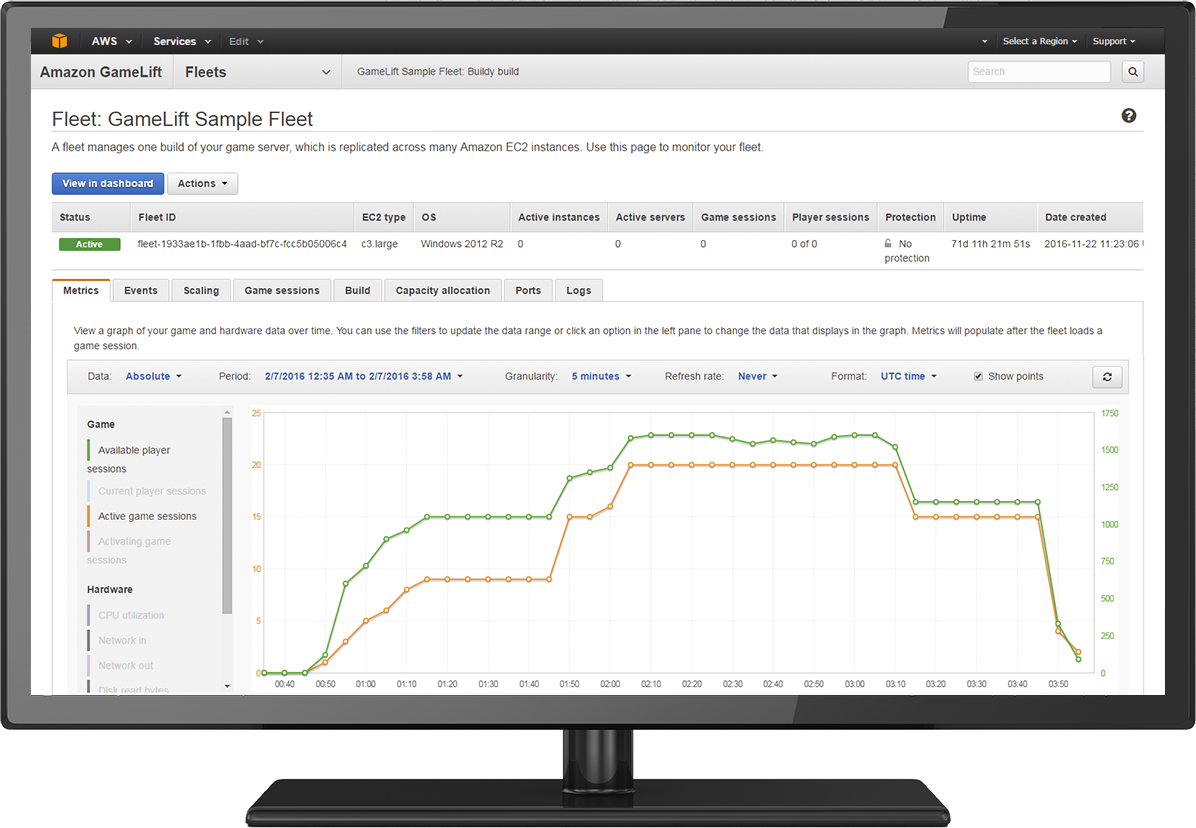Click the AWS orange cube logo
Image resolution: width=1196 pixels, height=828 pixels.
pos(59,41)
